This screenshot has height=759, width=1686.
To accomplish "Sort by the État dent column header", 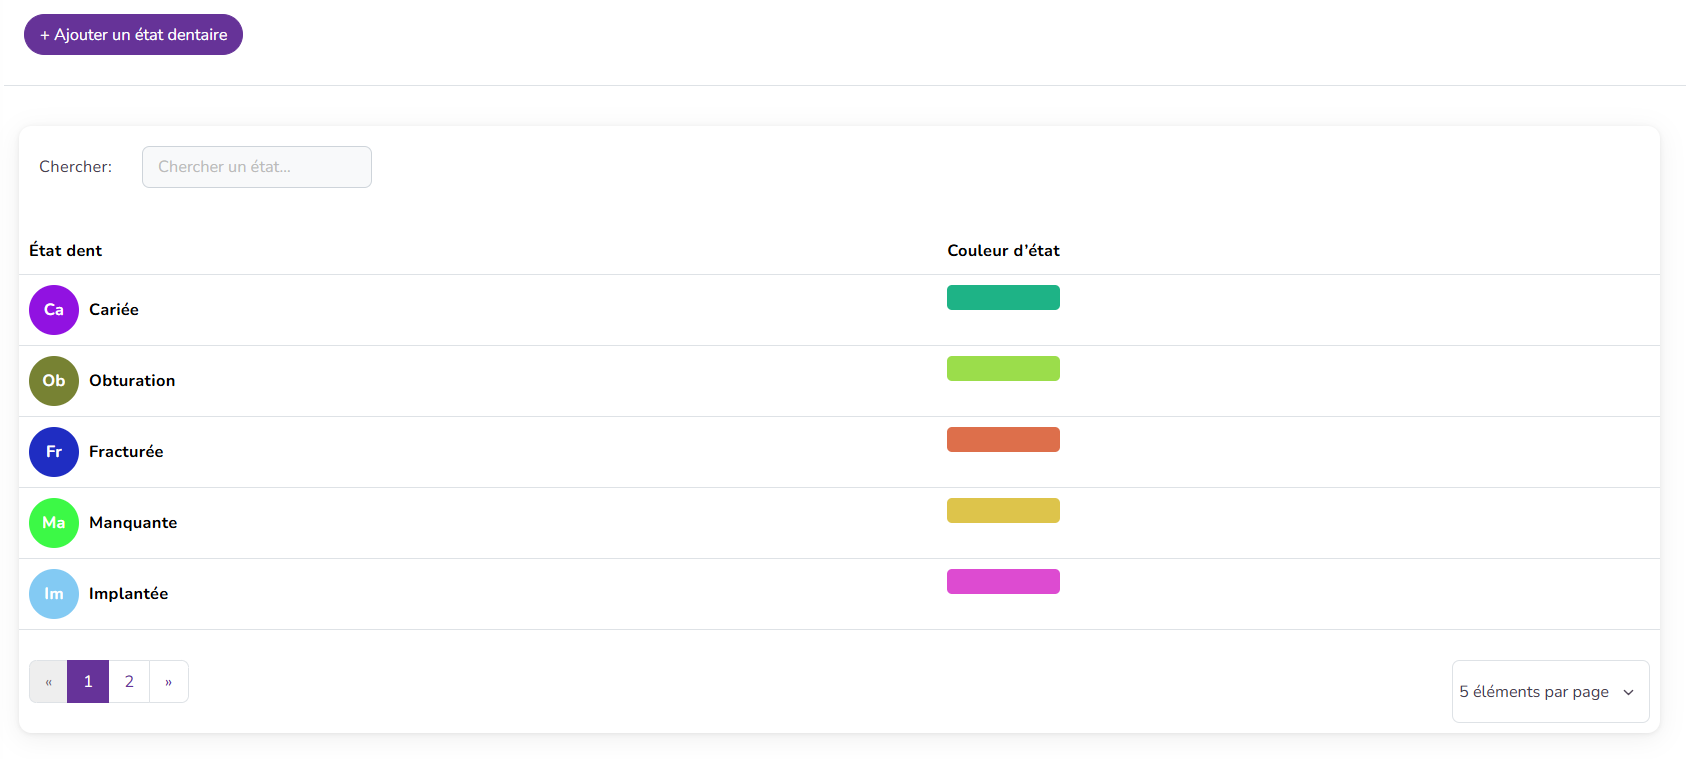I will tap(66, 251).
